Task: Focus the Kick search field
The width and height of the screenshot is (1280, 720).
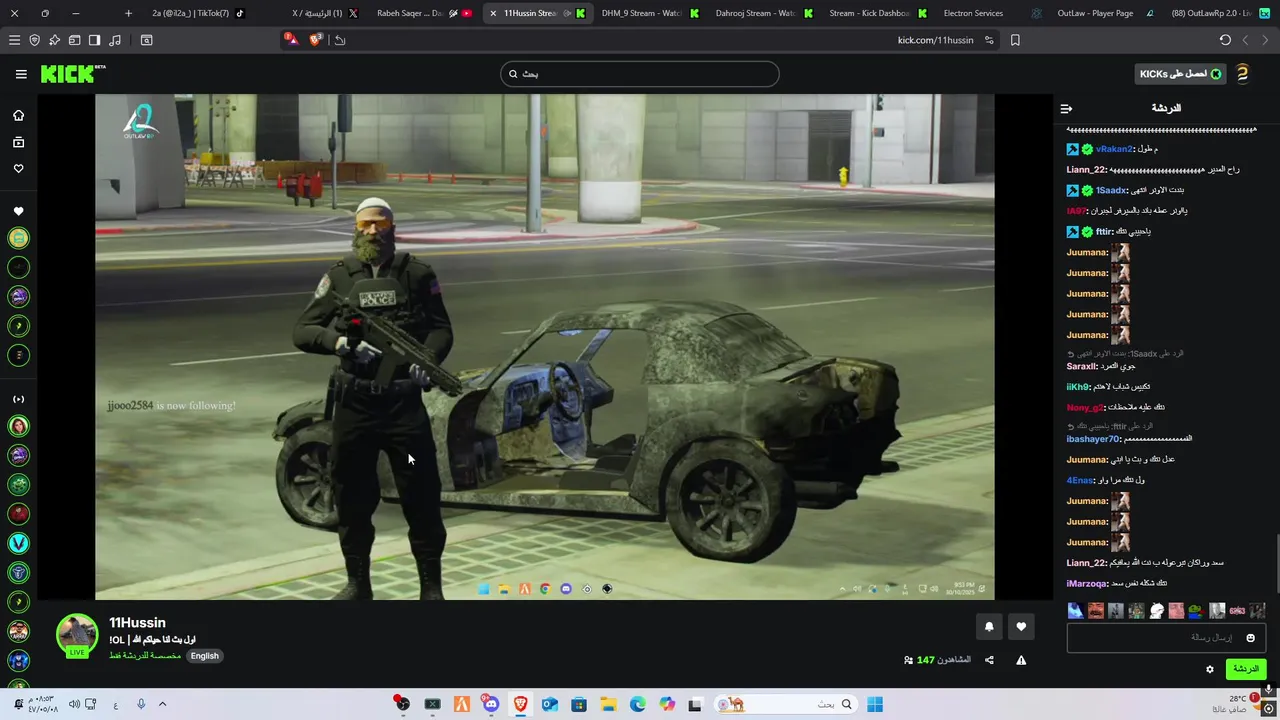Action: point(640,74)
